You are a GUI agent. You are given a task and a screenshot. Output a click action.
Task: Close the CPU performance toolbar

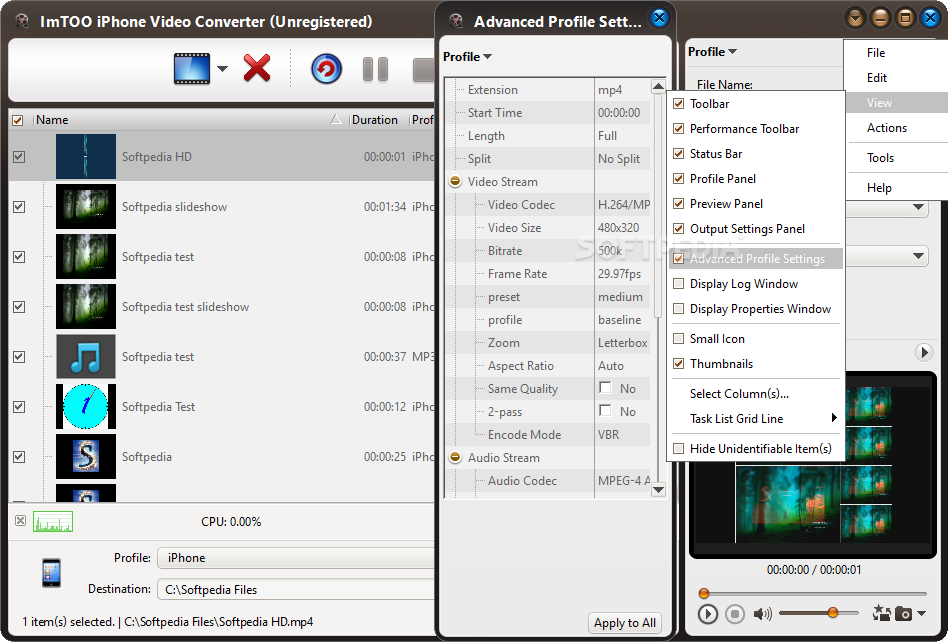click(x=21, y=520)
